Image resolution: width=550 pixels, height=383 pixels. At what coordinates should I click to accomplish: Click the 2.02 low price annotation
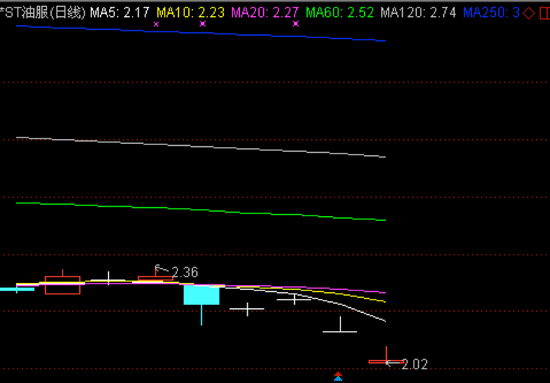[x=415, y=364]
